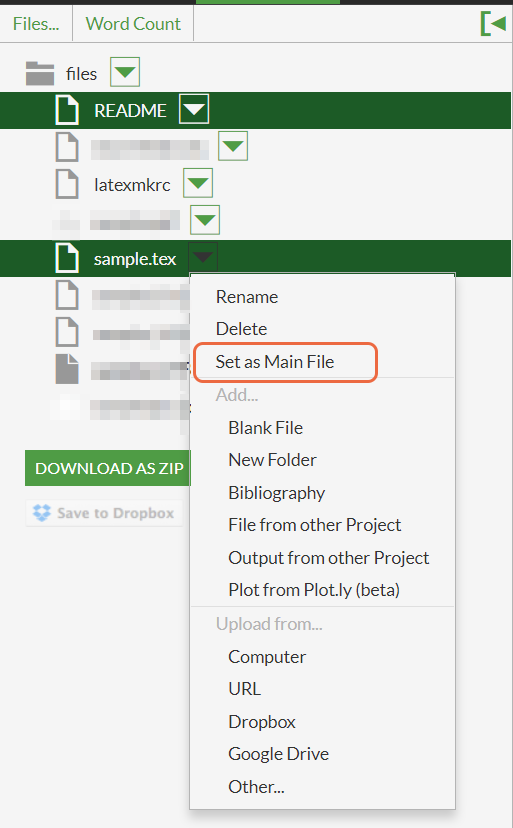Click the Save to Dropbox button

[104, 513]
